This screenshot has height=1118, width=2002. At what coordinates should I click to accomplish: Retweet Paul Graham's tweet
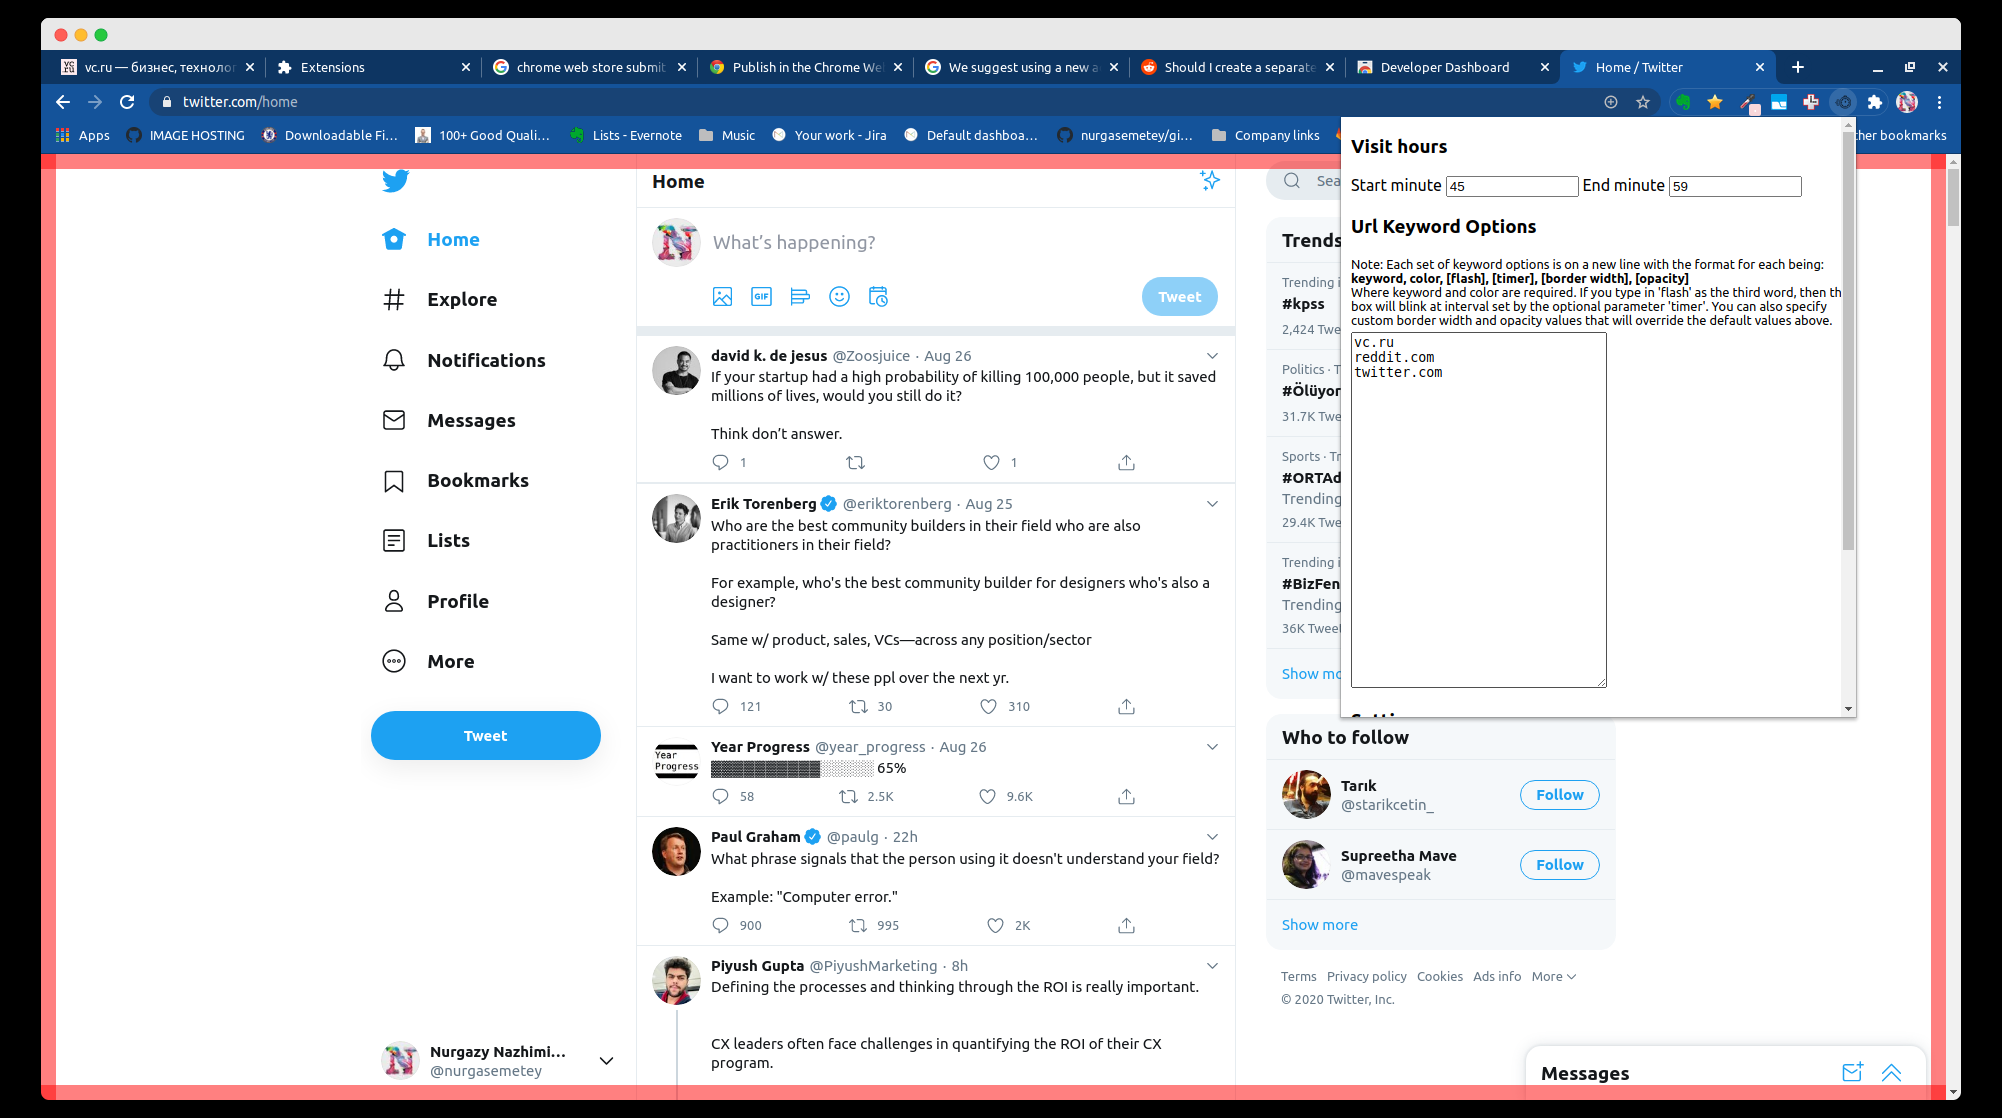[x=858, y=926]
